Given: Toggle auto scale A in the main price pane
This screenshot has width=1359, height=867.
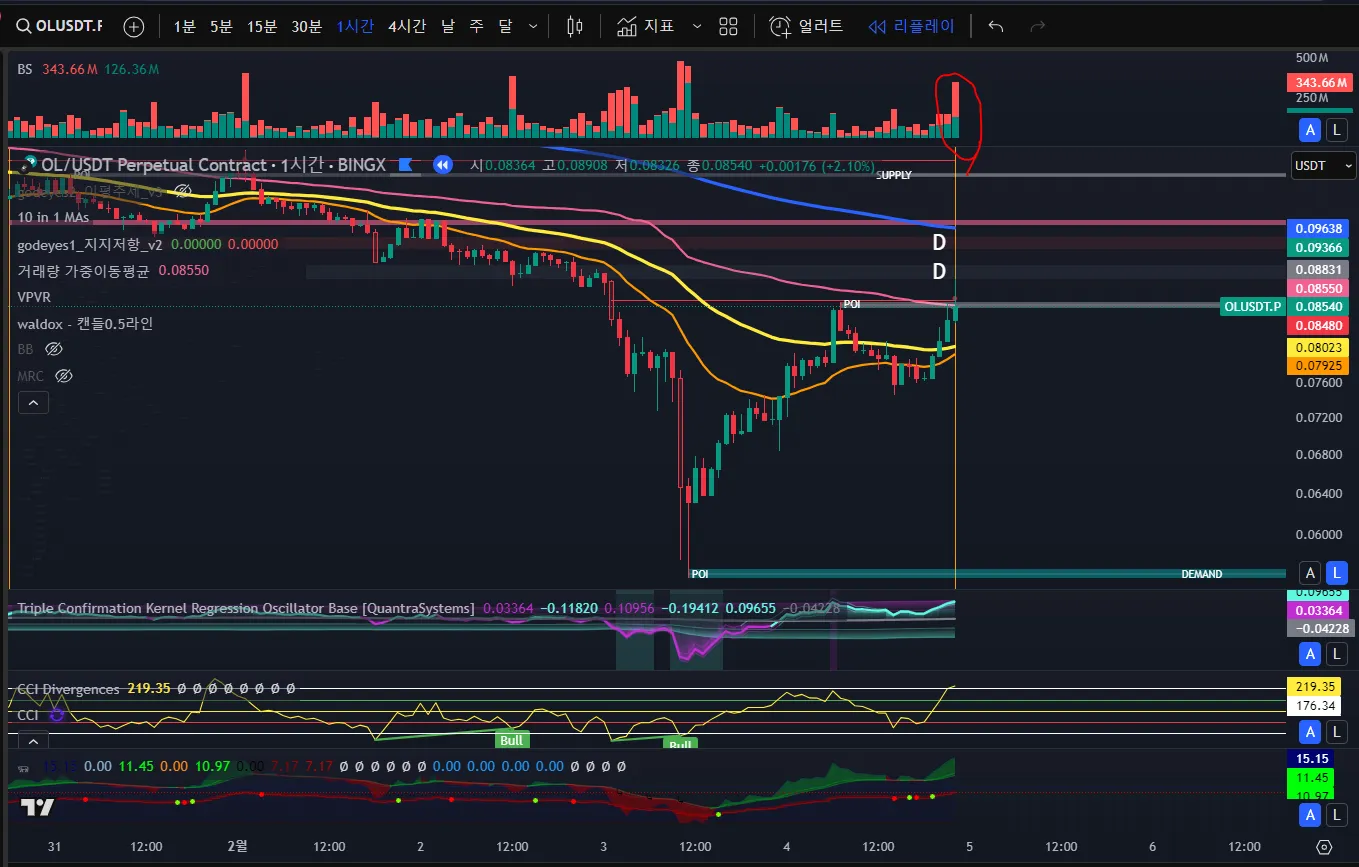Looking at the screenshot, I should point(1309,573).
